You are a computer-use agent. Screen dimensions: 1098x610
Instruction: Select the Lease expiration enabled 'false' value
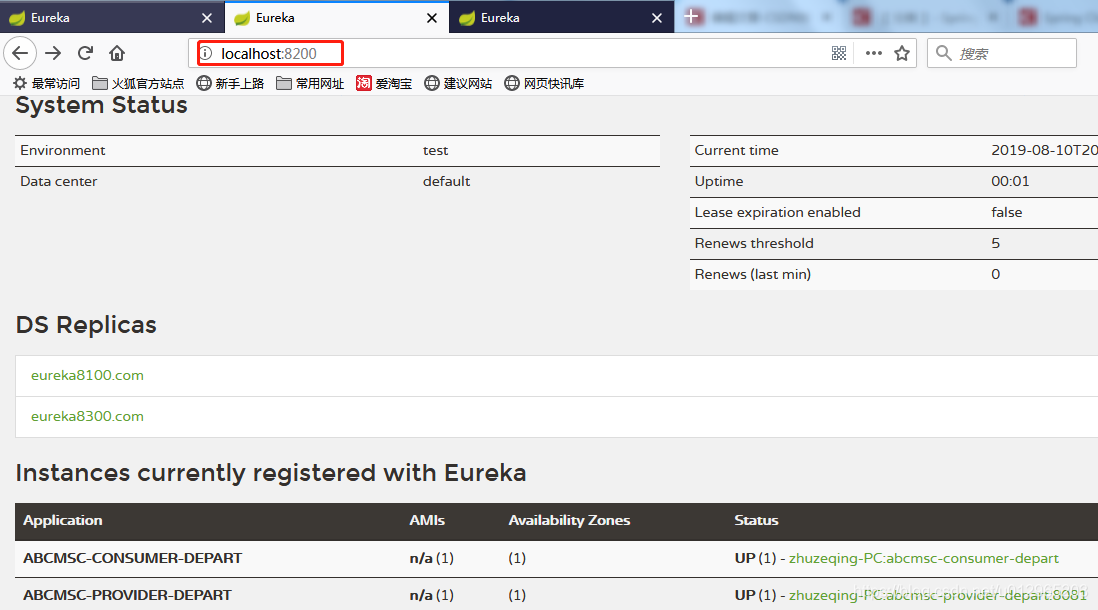click(1006, 212)
